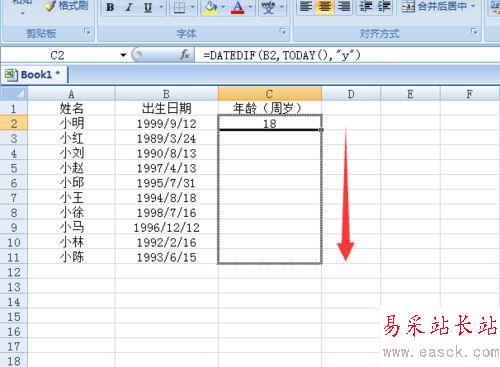Open the Merge and Center dropdown arrow
Image resolution: width=500 pixels, height=367 pixels.
click(473, 6)
